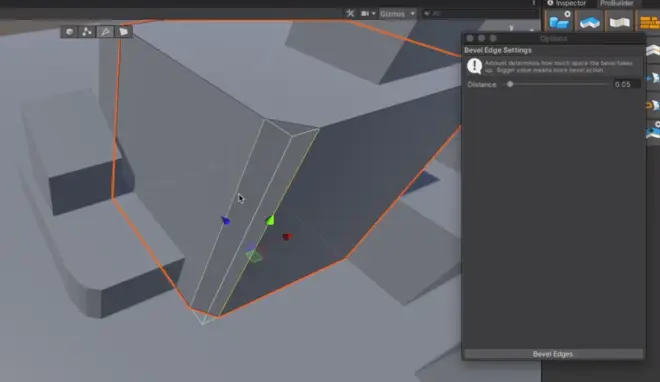
Task: Close the Options window
Action: (470, 38)
